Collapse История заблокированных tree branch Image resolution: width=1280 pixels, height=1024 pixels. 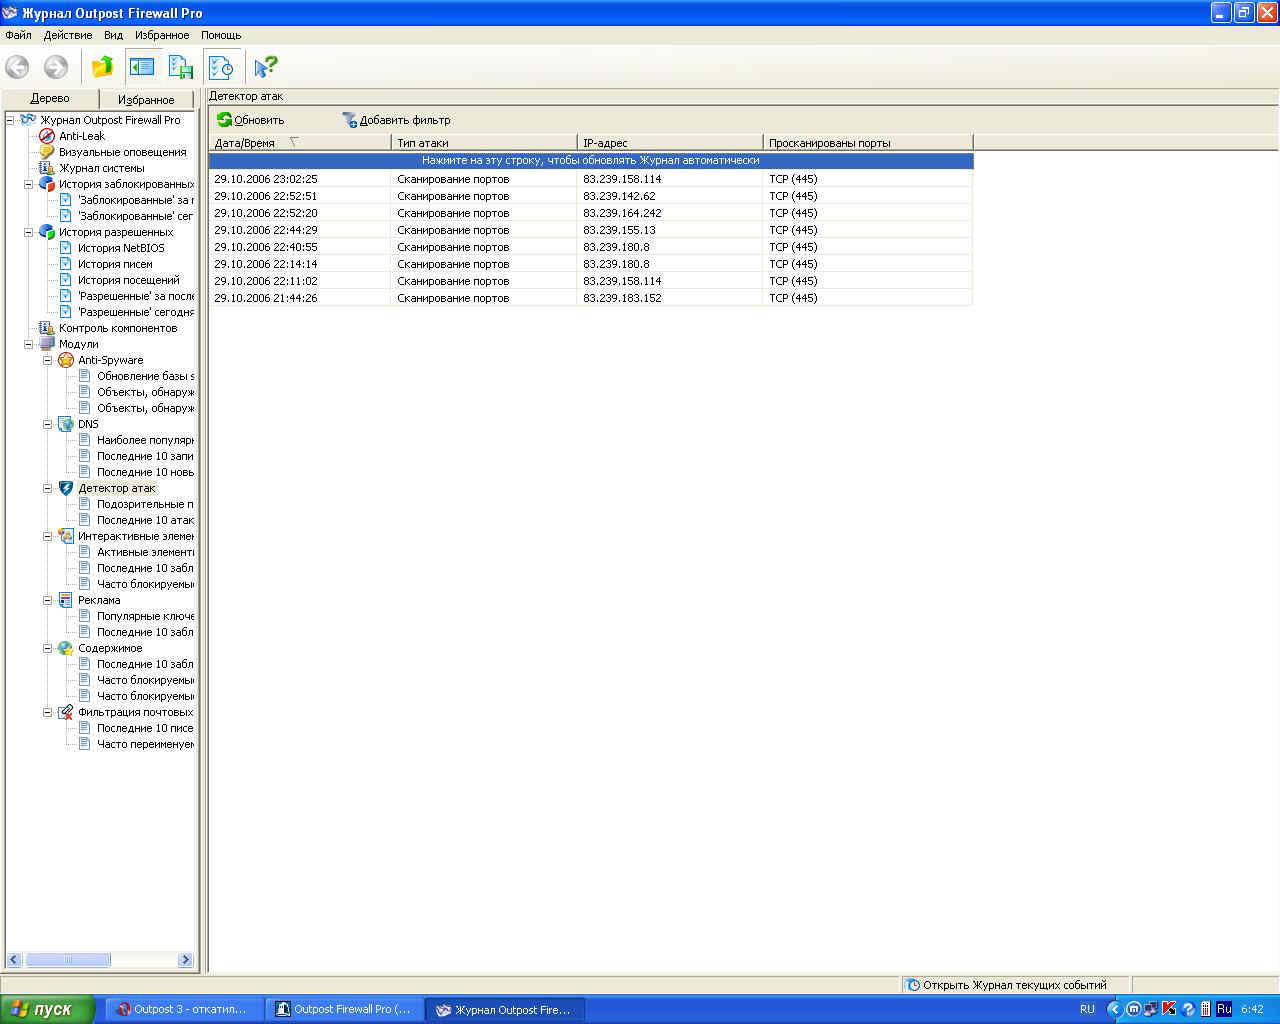click(x=29, y=184)
